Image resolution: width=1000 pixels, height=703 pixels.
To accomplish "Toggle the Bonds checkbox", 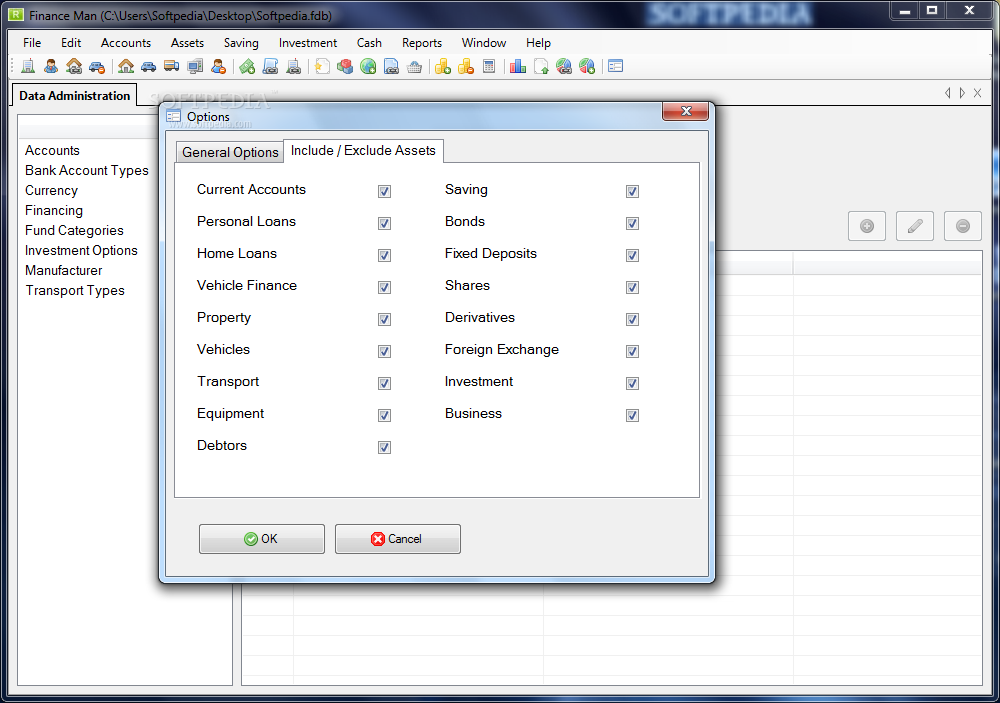I will pyautogui.click(x=632, y=223).
